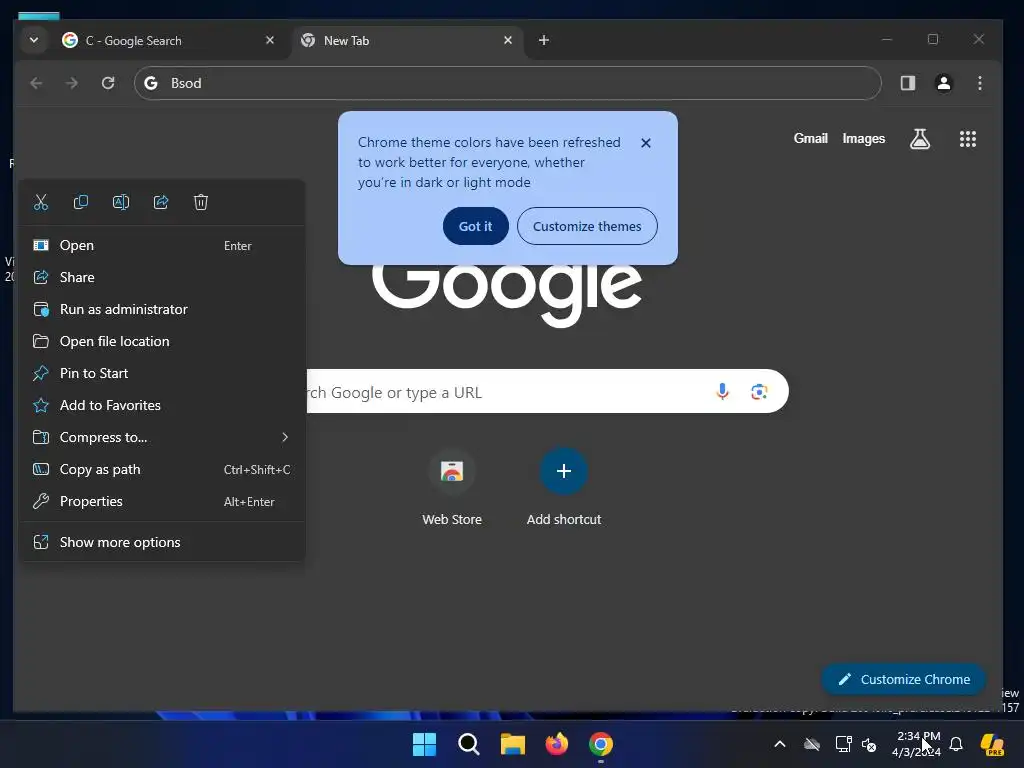The image size is (1024, 768).
Task: Select Copy as path
Action: pos(163,470)
